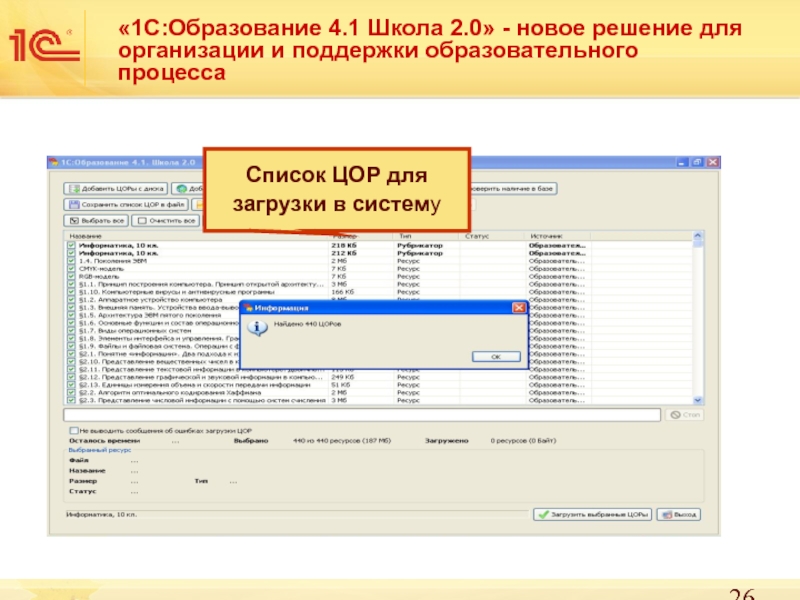Minimize the 1С:Образование window
This screenshot has width=800, height=600.
[682, 162]
